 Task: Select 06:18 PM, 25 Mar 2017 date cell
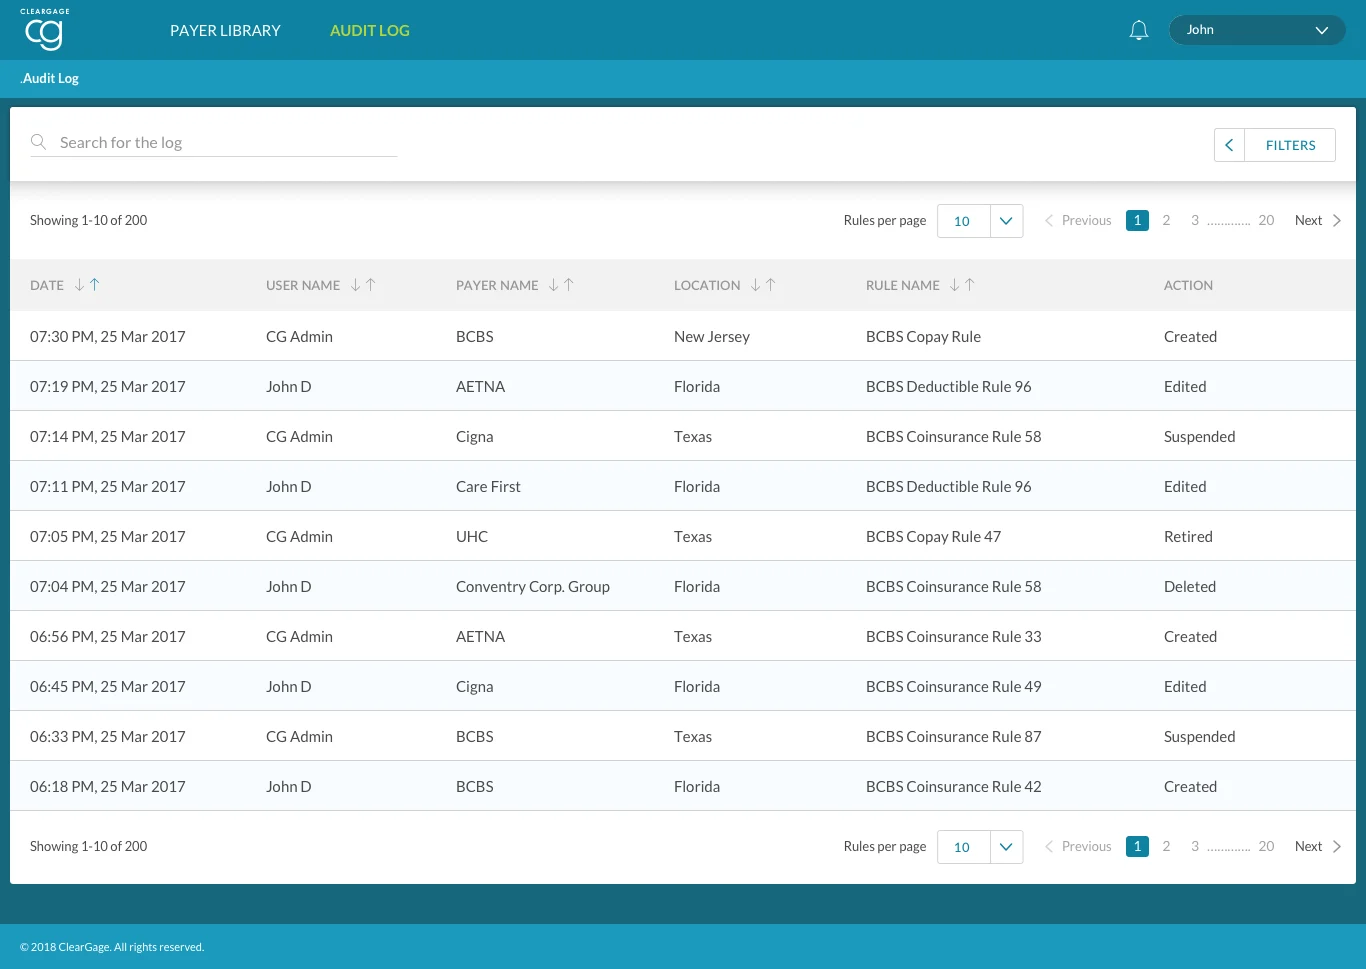108,786
